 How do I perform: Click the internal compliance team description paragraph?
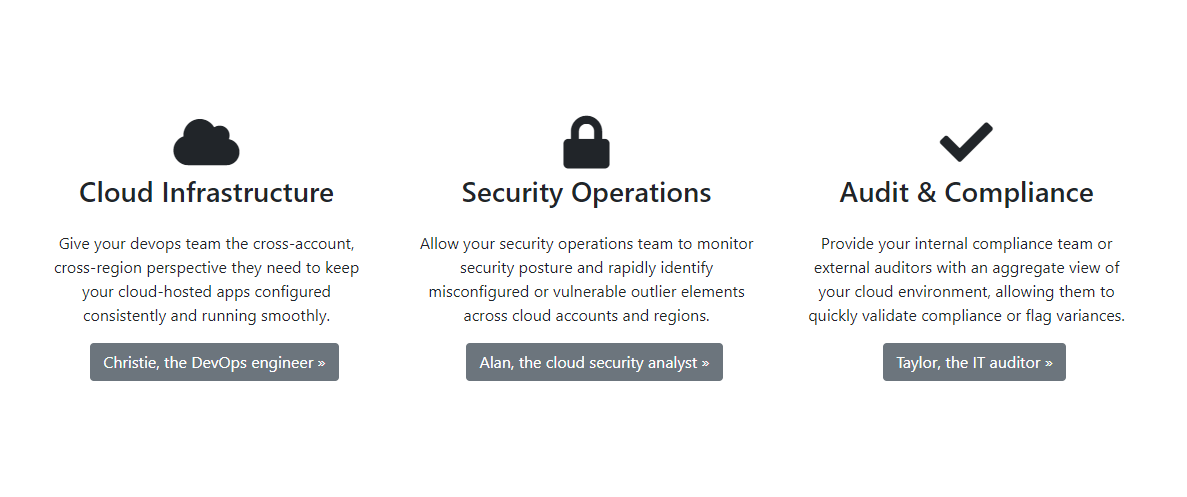pyautogui.click(x=967, y=280)
